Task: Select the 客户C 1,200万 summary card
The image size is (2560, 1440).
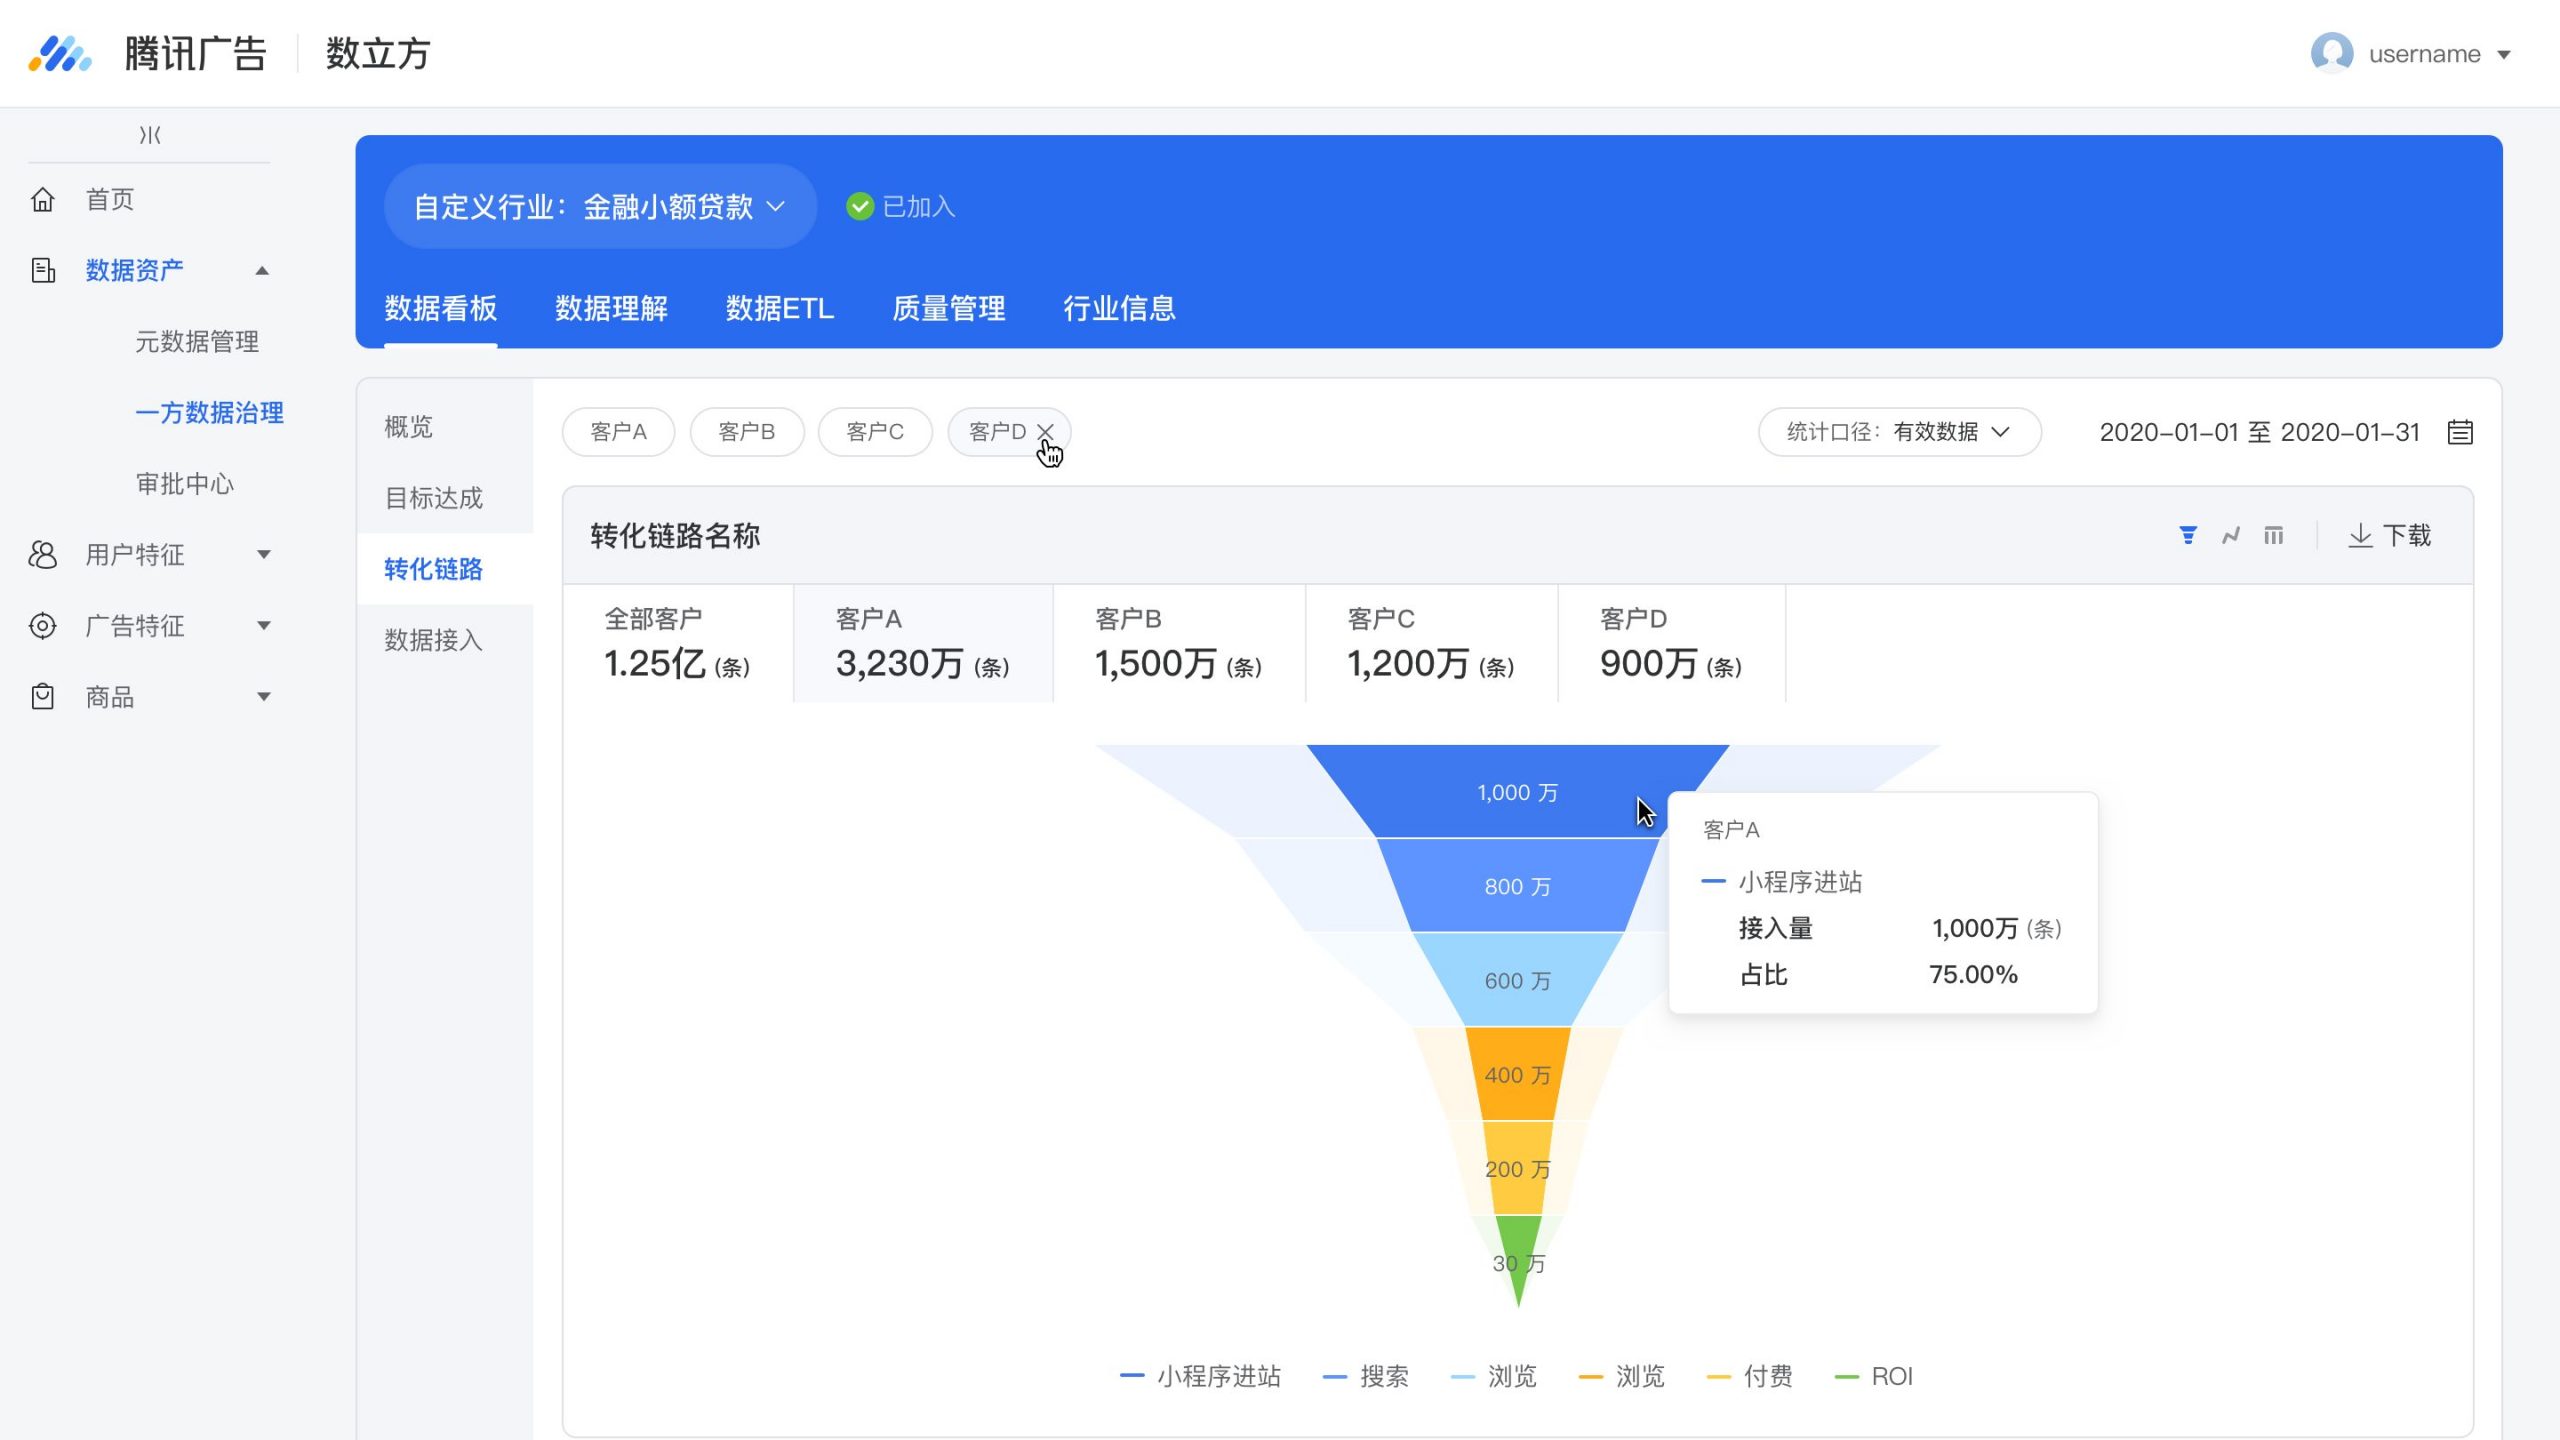Action: (1431, 644)
